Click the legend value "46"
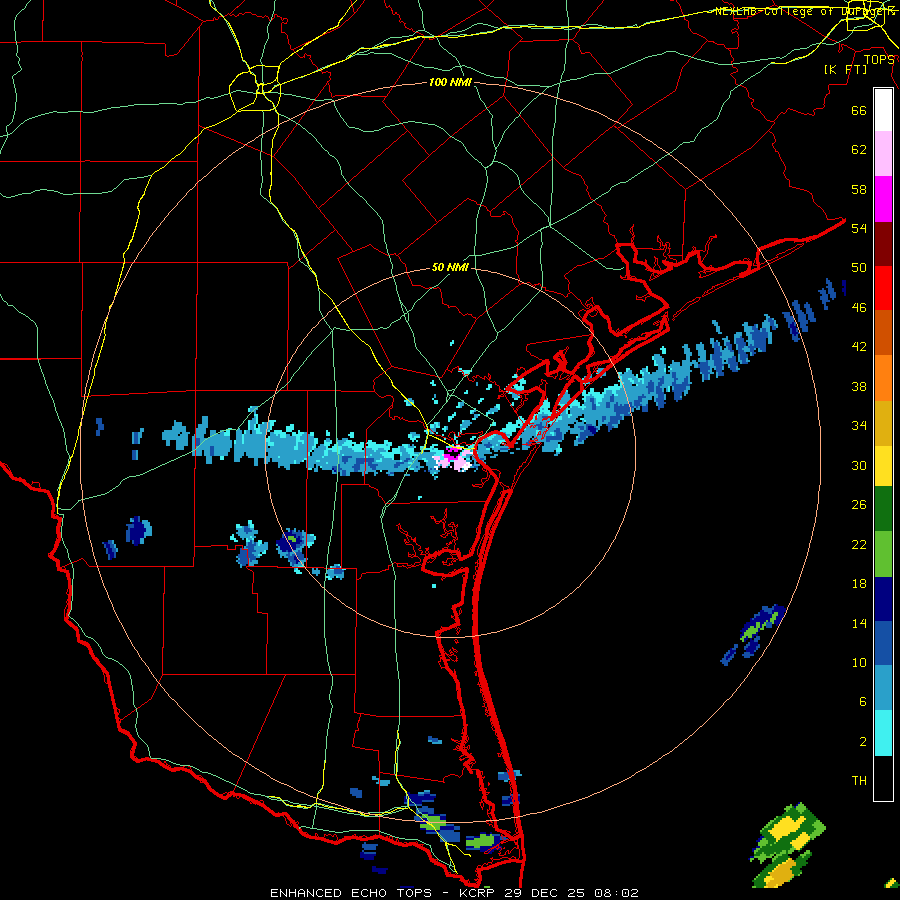The height and width of the screenshot is (900, 900). [x=859, y=308]
